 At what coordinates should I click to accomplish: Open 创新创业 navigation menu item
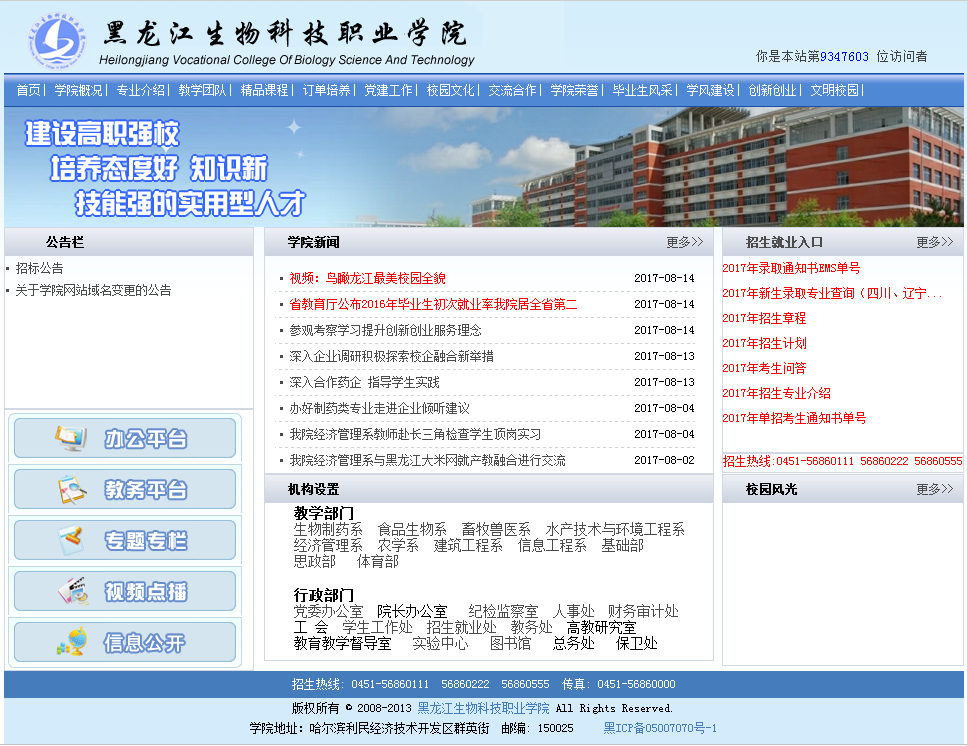pos(772,90)
